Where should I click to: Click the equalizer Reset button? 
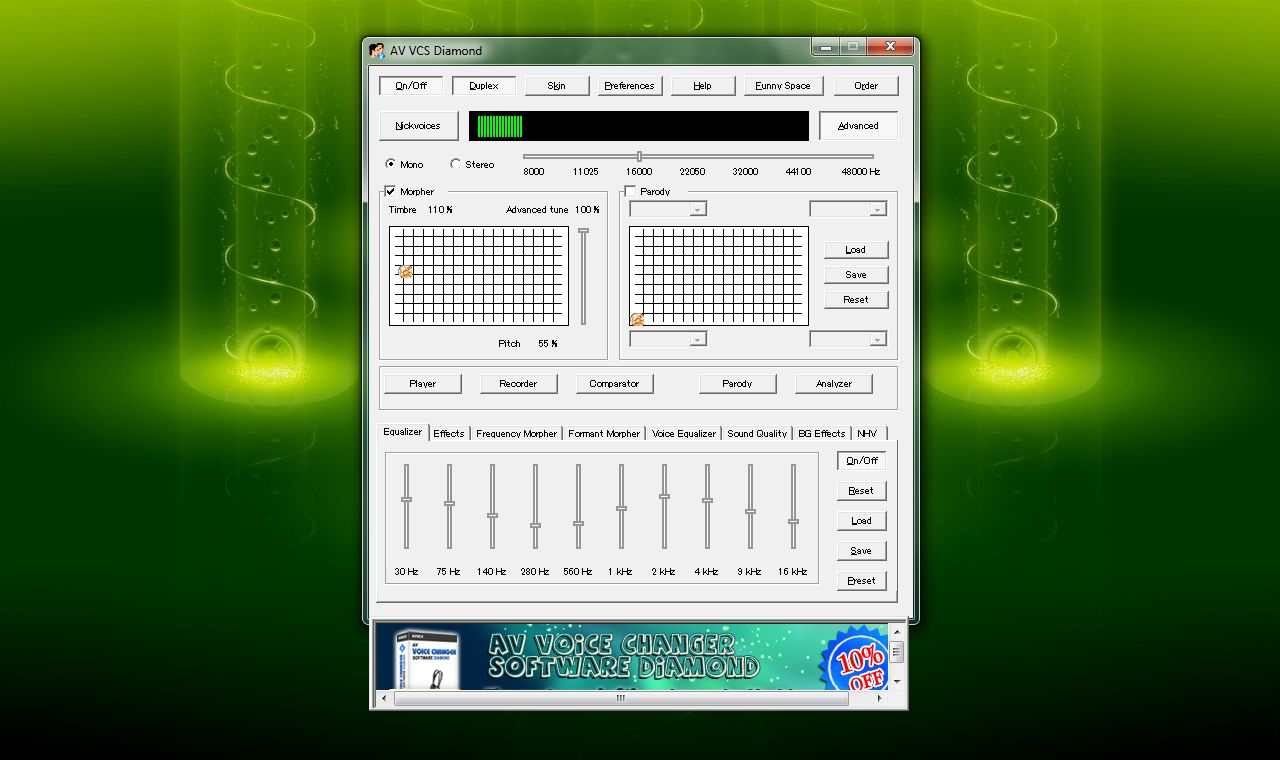coord(862,491)
